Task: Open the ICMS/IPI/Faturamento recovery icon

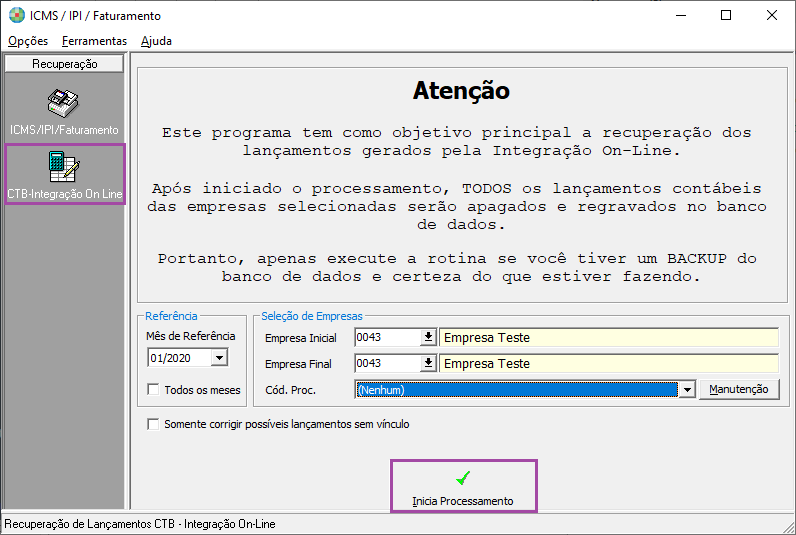Action: pos(63,113)
